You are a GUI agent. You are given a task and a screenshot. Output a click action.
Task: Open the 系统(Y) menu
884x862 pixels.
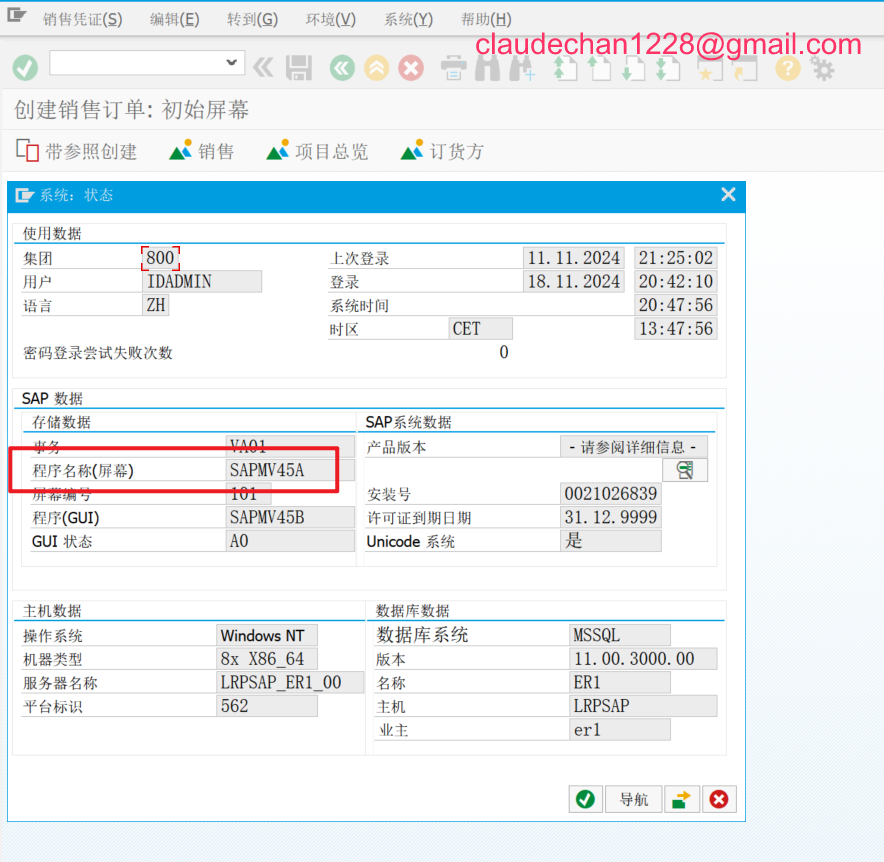pos(408,19)
